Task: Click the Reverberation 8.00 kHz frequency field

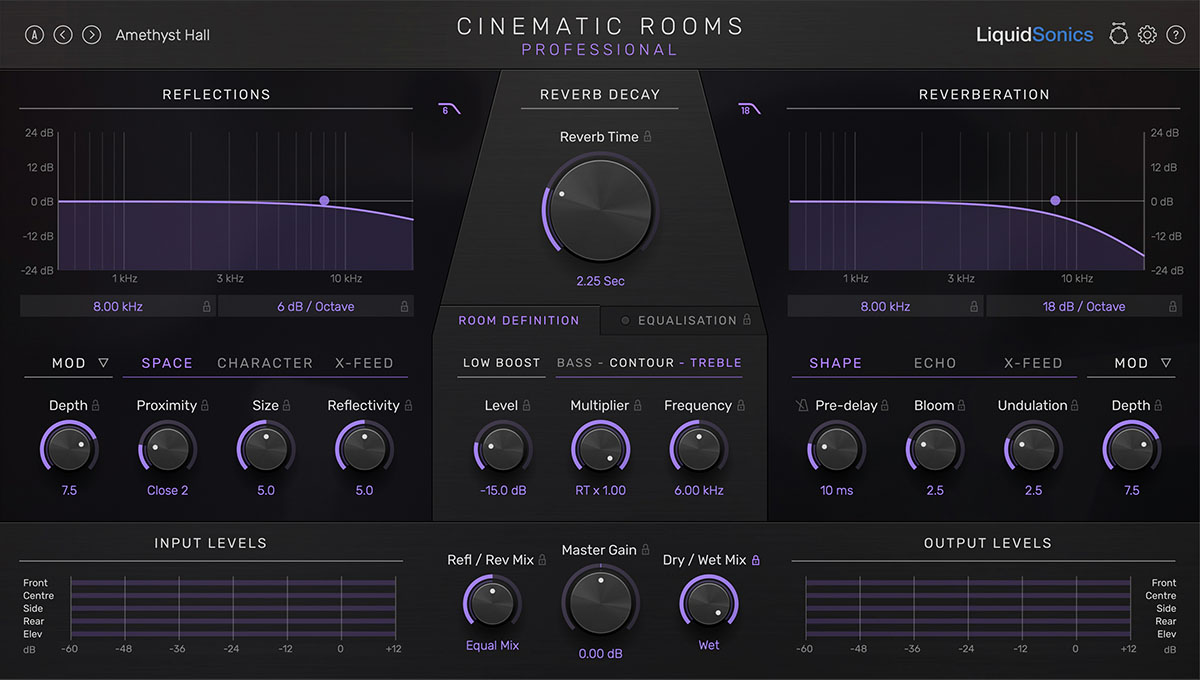Action: [x=886, y=307]
